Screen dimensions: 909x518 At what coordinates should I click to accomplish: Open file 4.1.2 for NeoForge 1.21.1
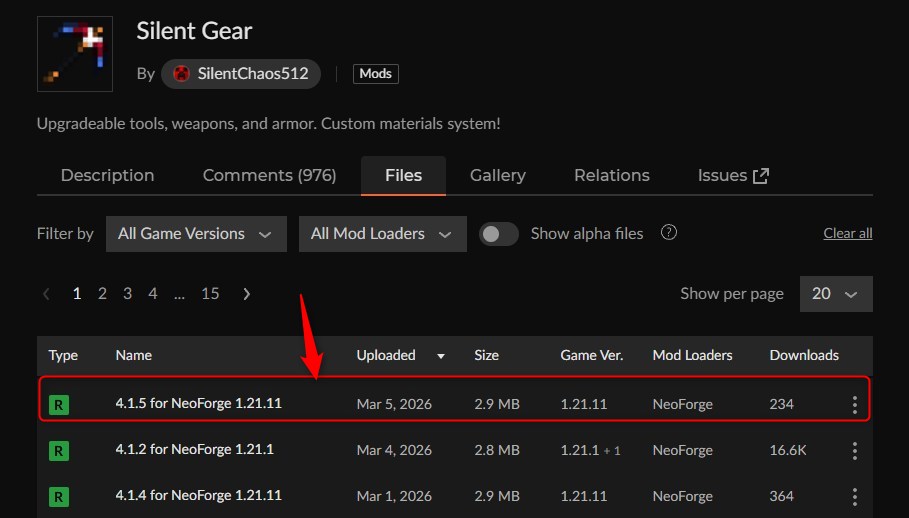pyautogui.click(x=194, y=450)
